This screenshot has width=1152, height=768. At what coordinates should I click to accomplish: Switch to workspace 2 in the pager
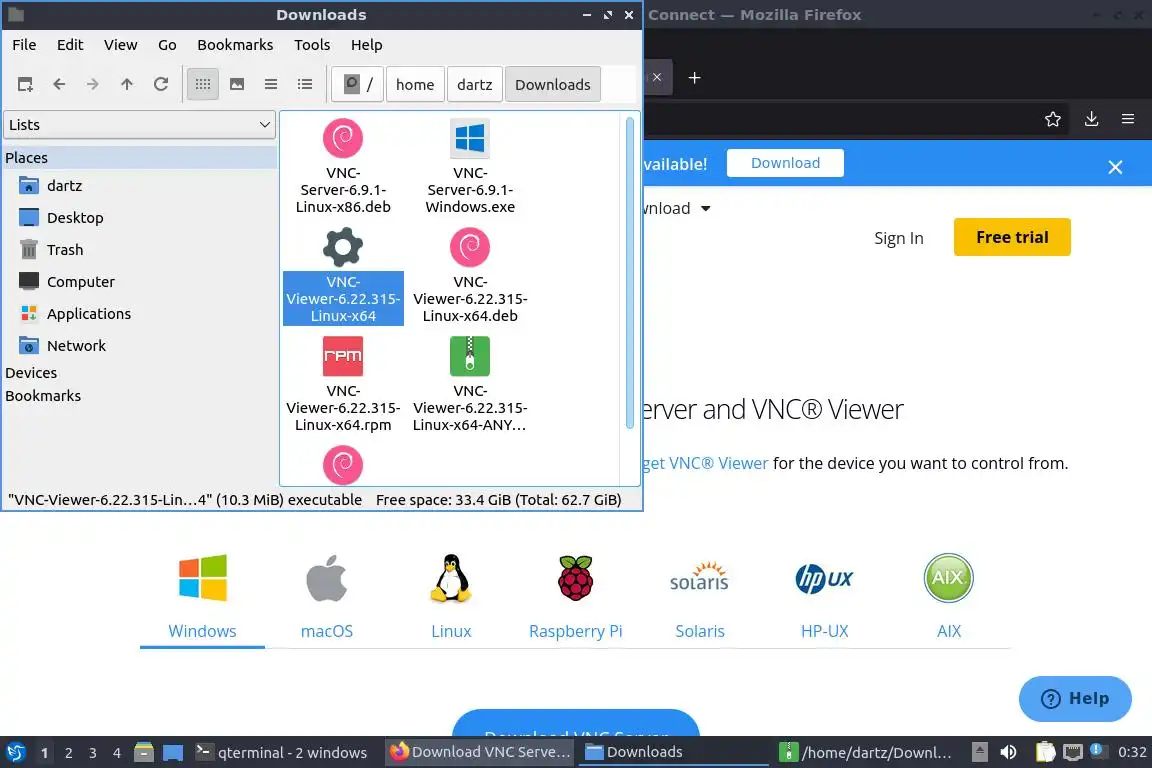[68, 753]
